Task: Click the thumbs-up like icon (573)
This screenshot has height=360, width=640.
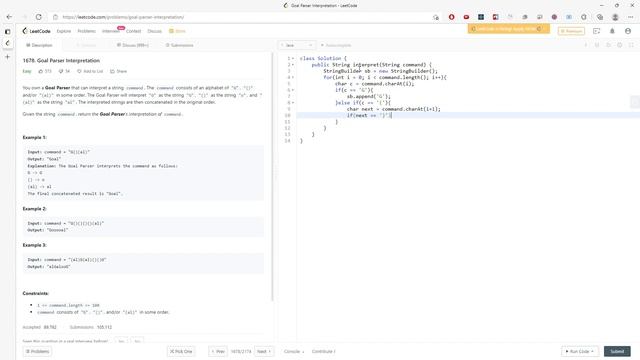Action: pos(41,71)
